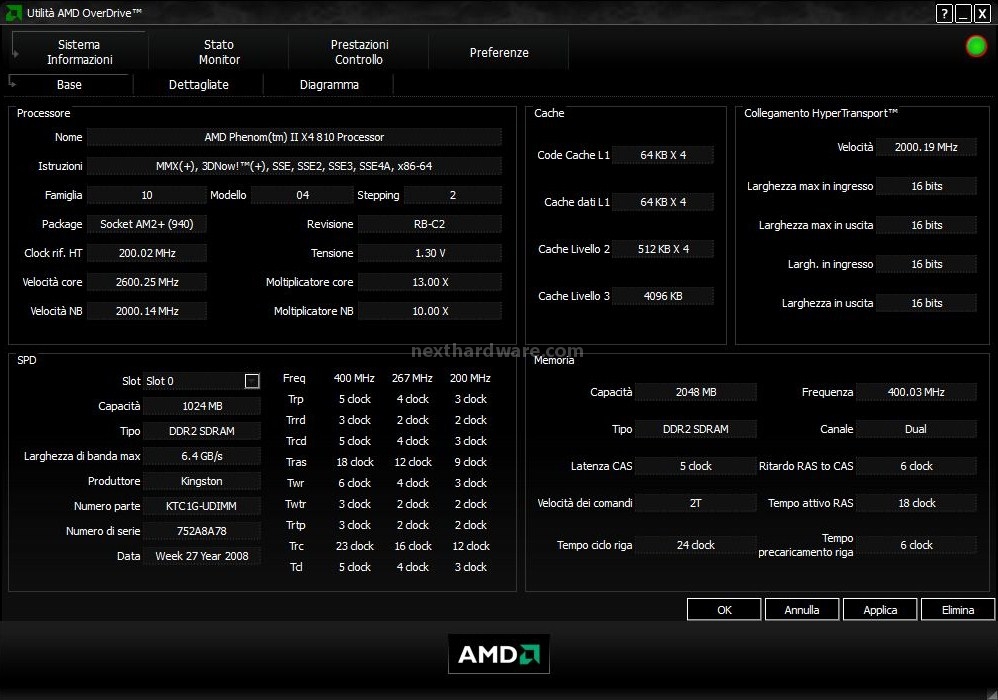The image size is (998, 700).
Task: Click the Velocità dei comandi value 2T
Action: 696,503
